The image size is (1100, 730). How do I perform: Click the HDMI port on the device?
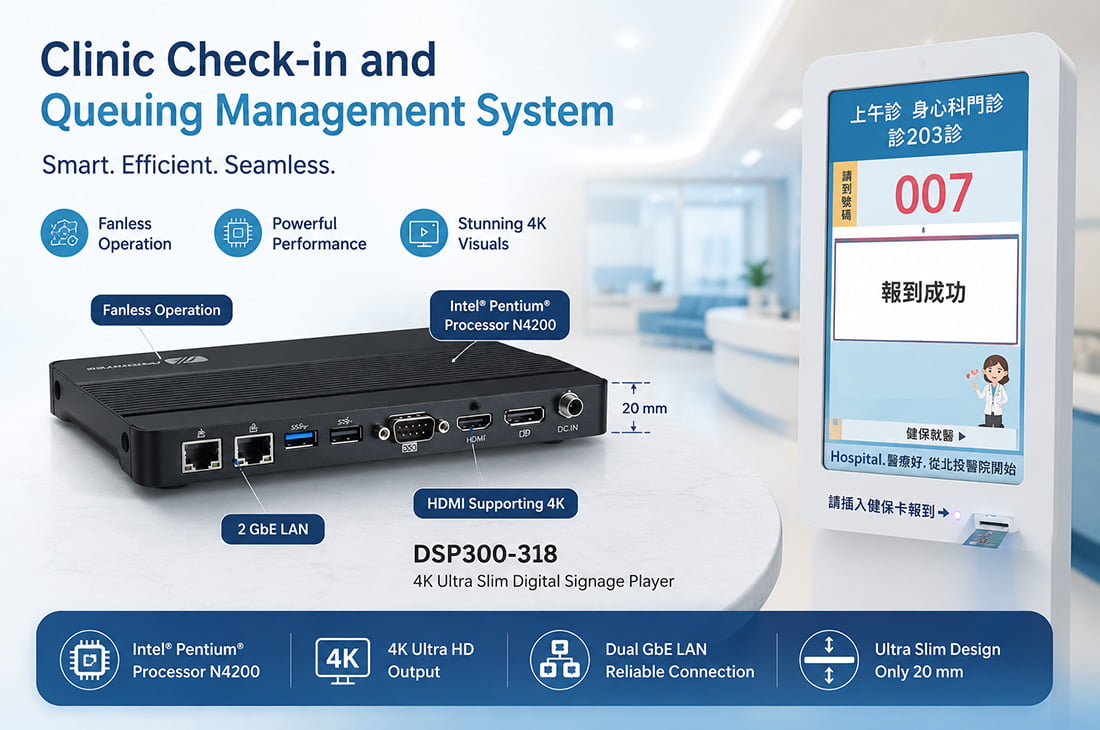click(474, 422)
